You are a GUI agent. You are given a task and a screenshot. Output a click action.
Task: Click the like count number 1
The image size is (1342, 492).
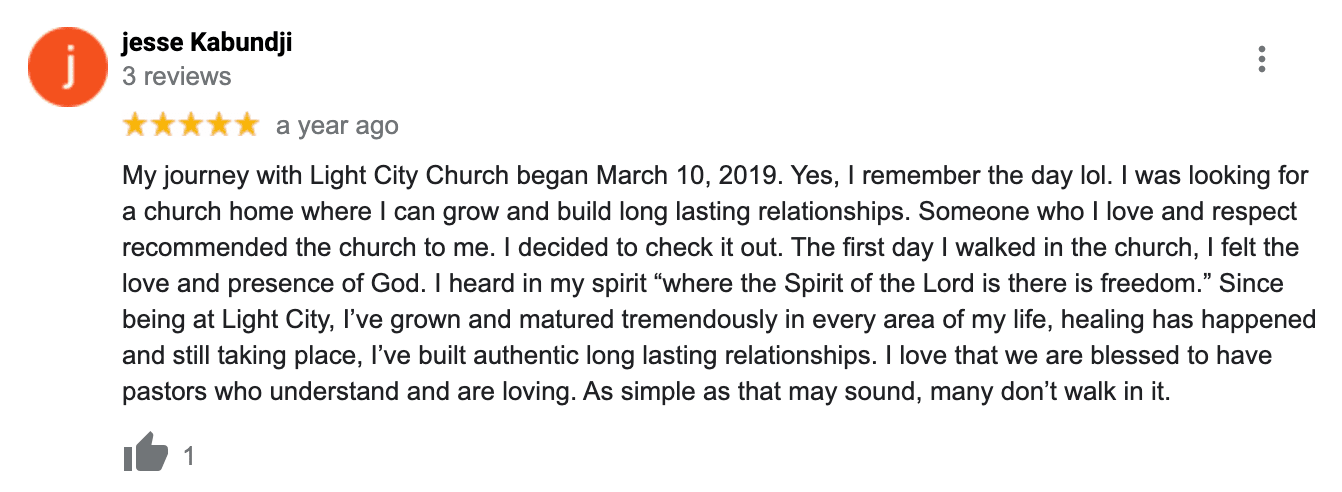click(x=189, y=457)
